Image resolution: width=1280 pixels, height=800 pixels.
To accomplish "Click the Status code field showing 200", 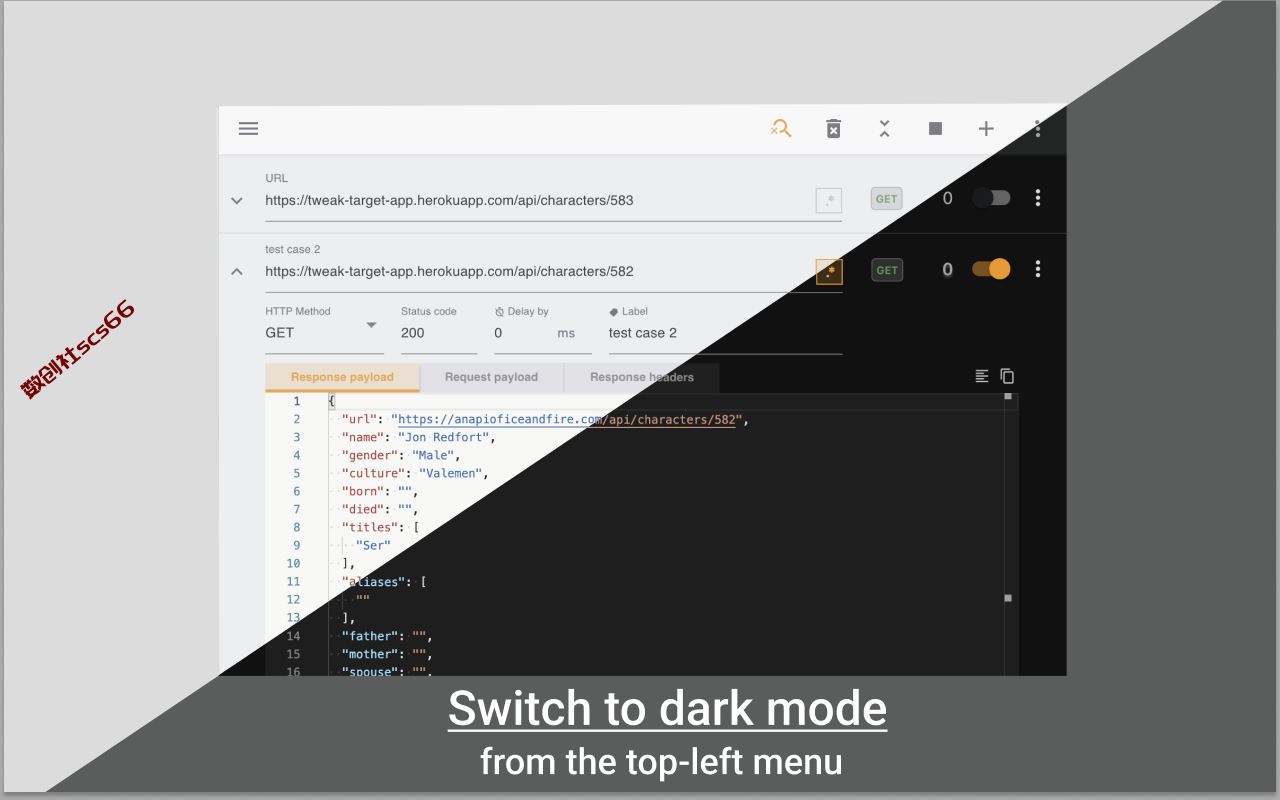I will click(439, 333).
